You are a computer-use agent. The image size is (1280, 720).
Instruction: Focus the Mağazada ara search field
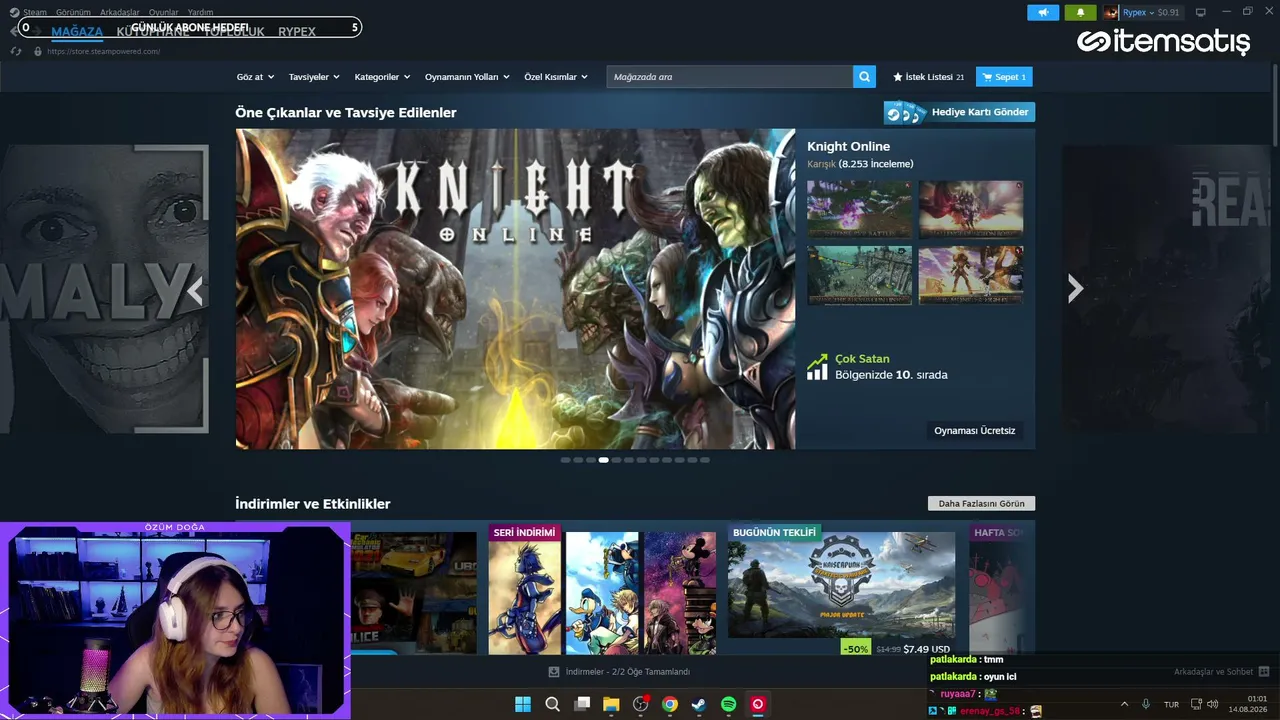[730, 77]
